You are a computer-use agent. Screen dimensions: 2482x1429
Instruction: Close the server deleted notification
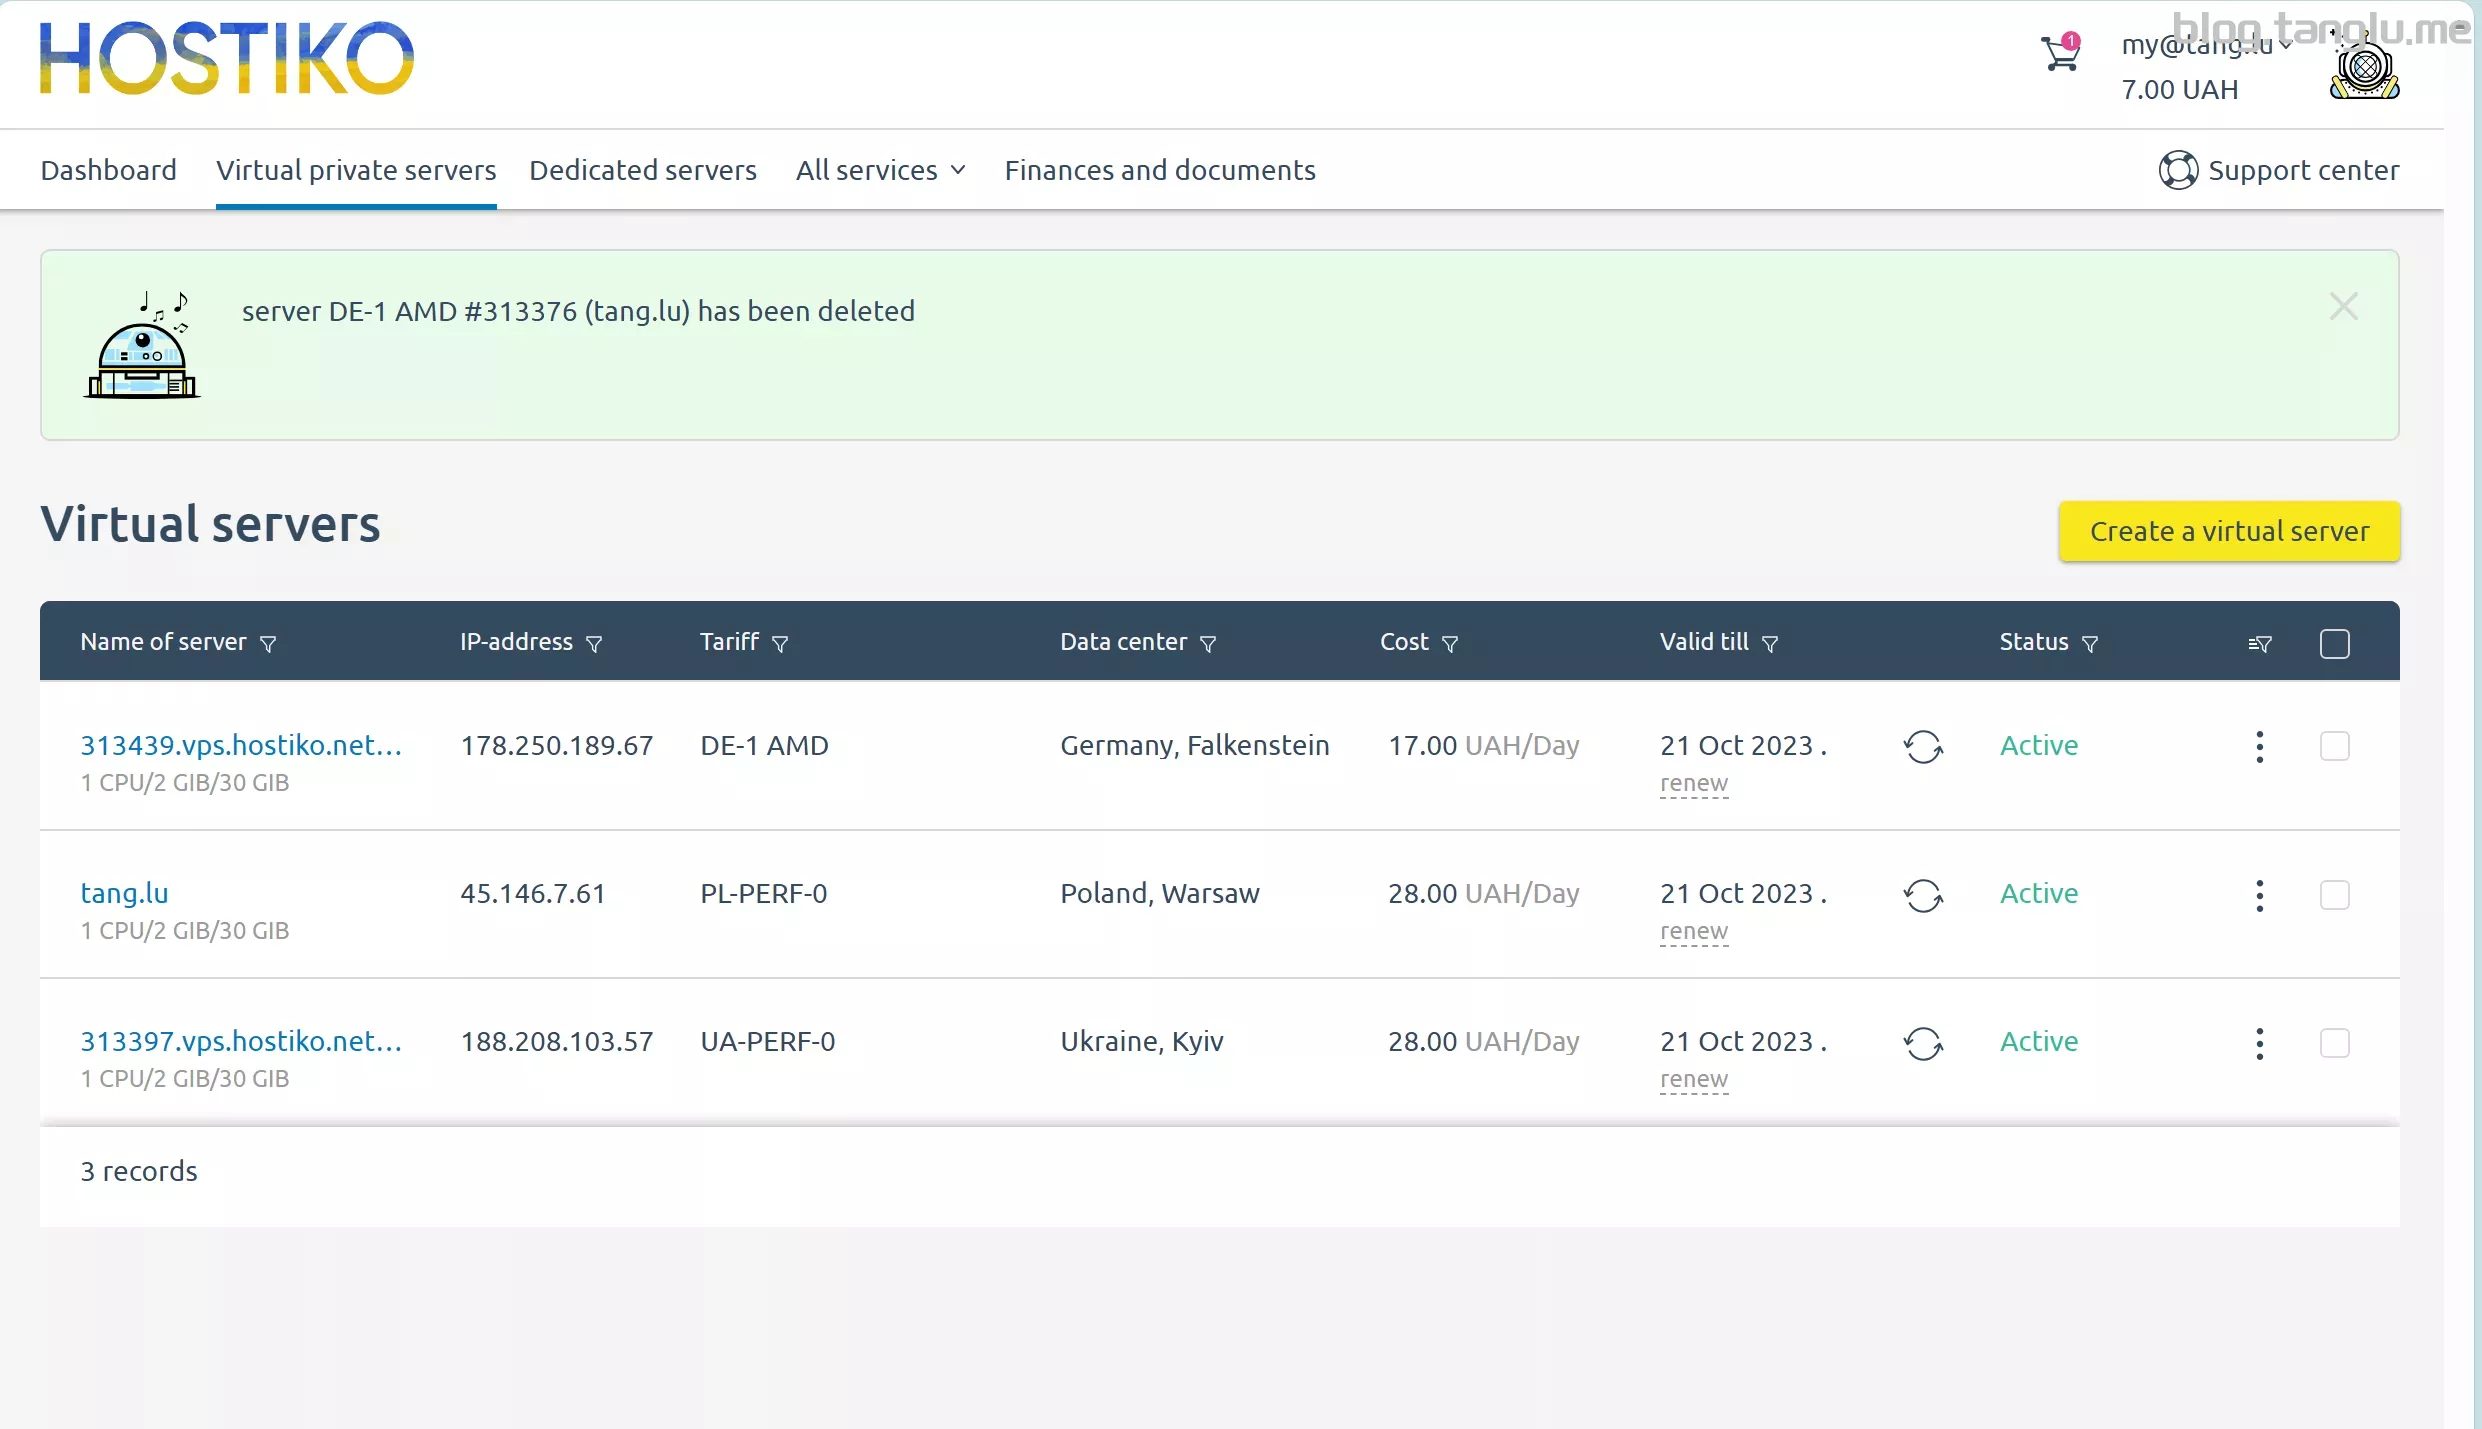coord(2343,306)
